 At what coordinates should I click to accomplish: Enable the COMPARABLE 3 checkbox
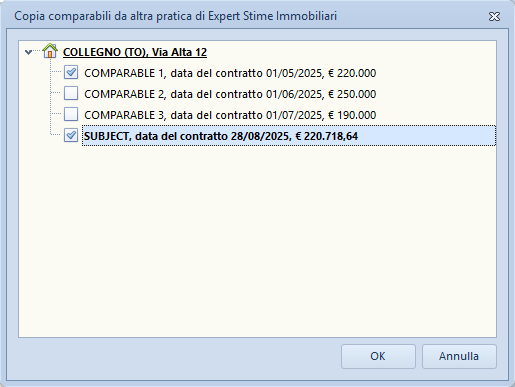71,114
